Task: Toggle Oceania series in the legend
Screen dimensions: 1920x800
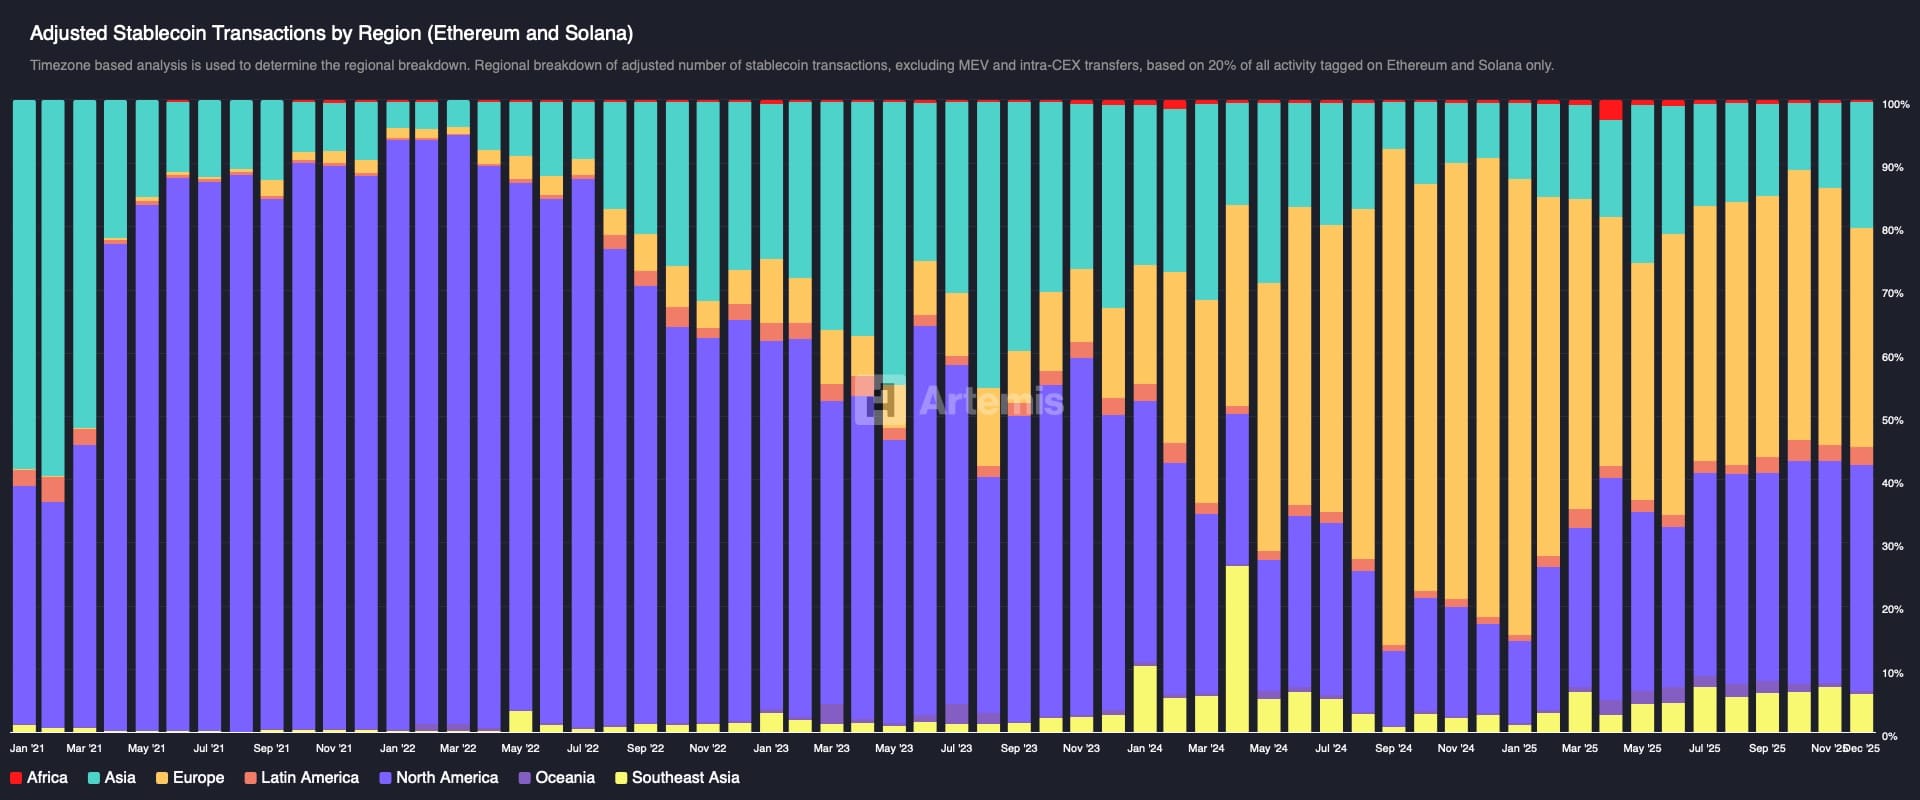Action: tap(557, 778)
